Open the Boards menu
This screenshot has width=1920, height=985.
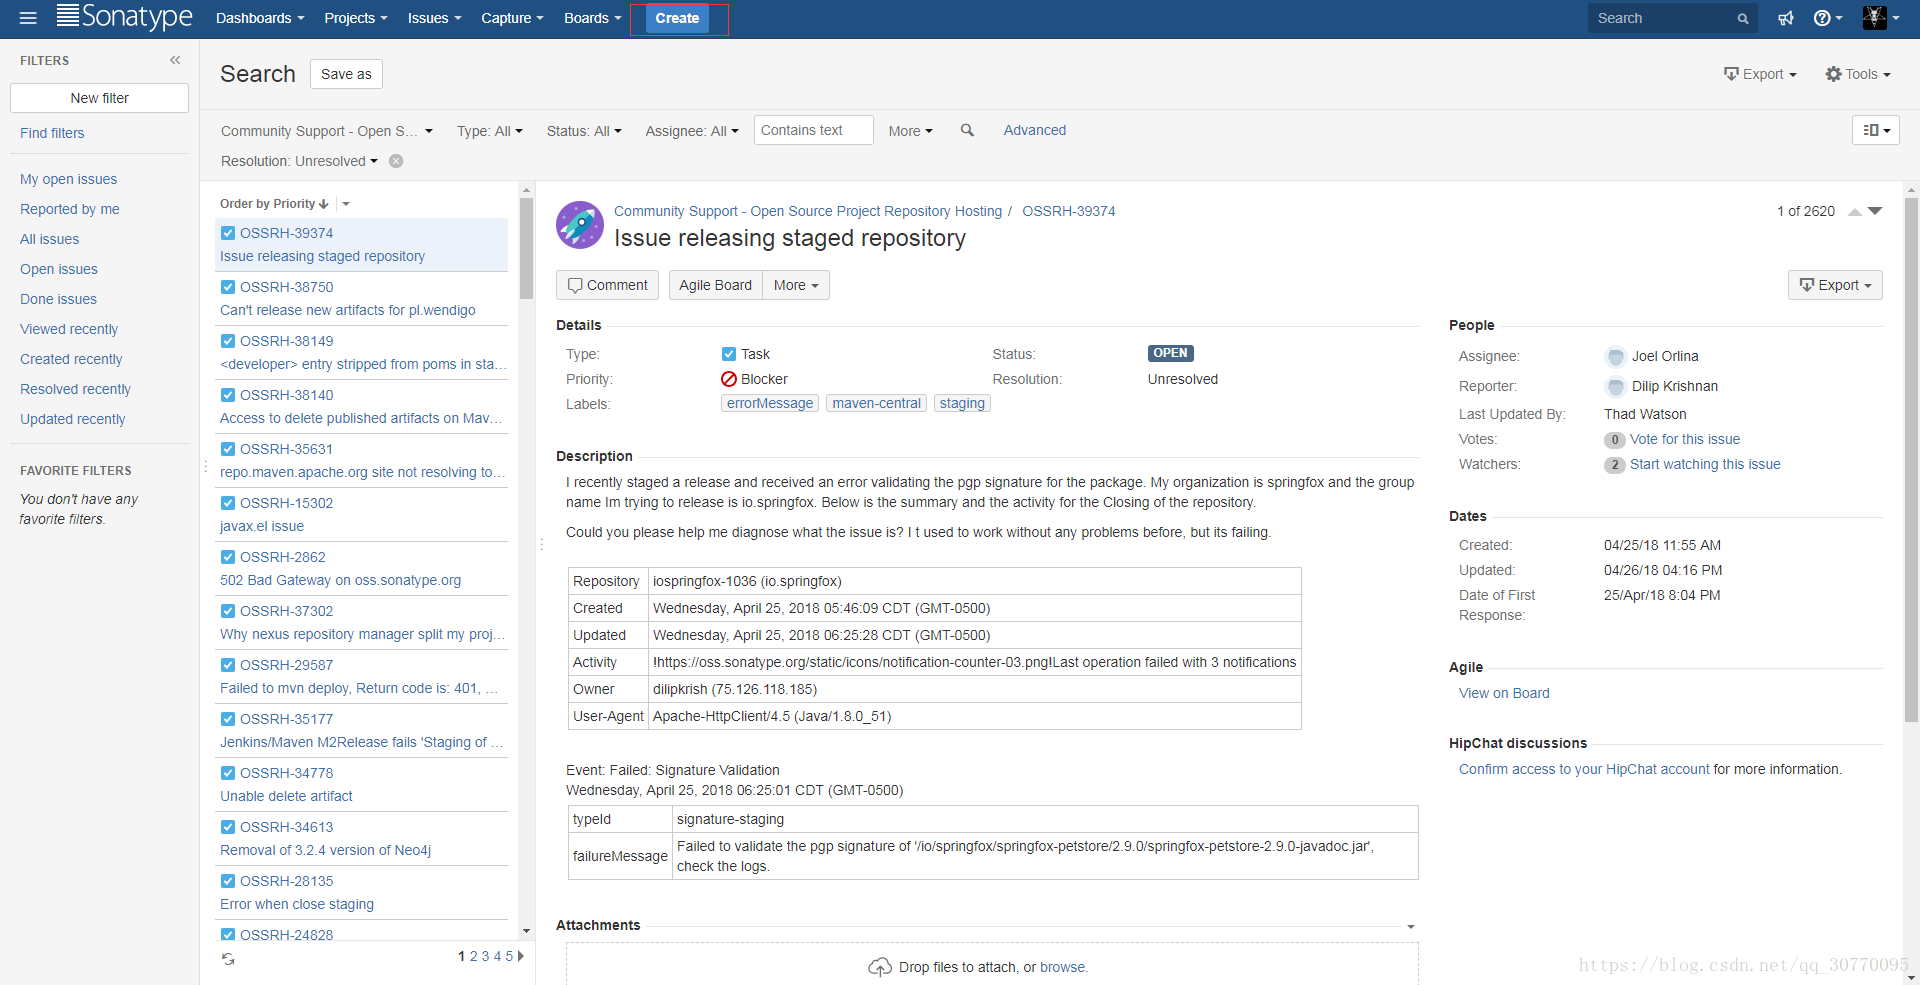(592, 18)
